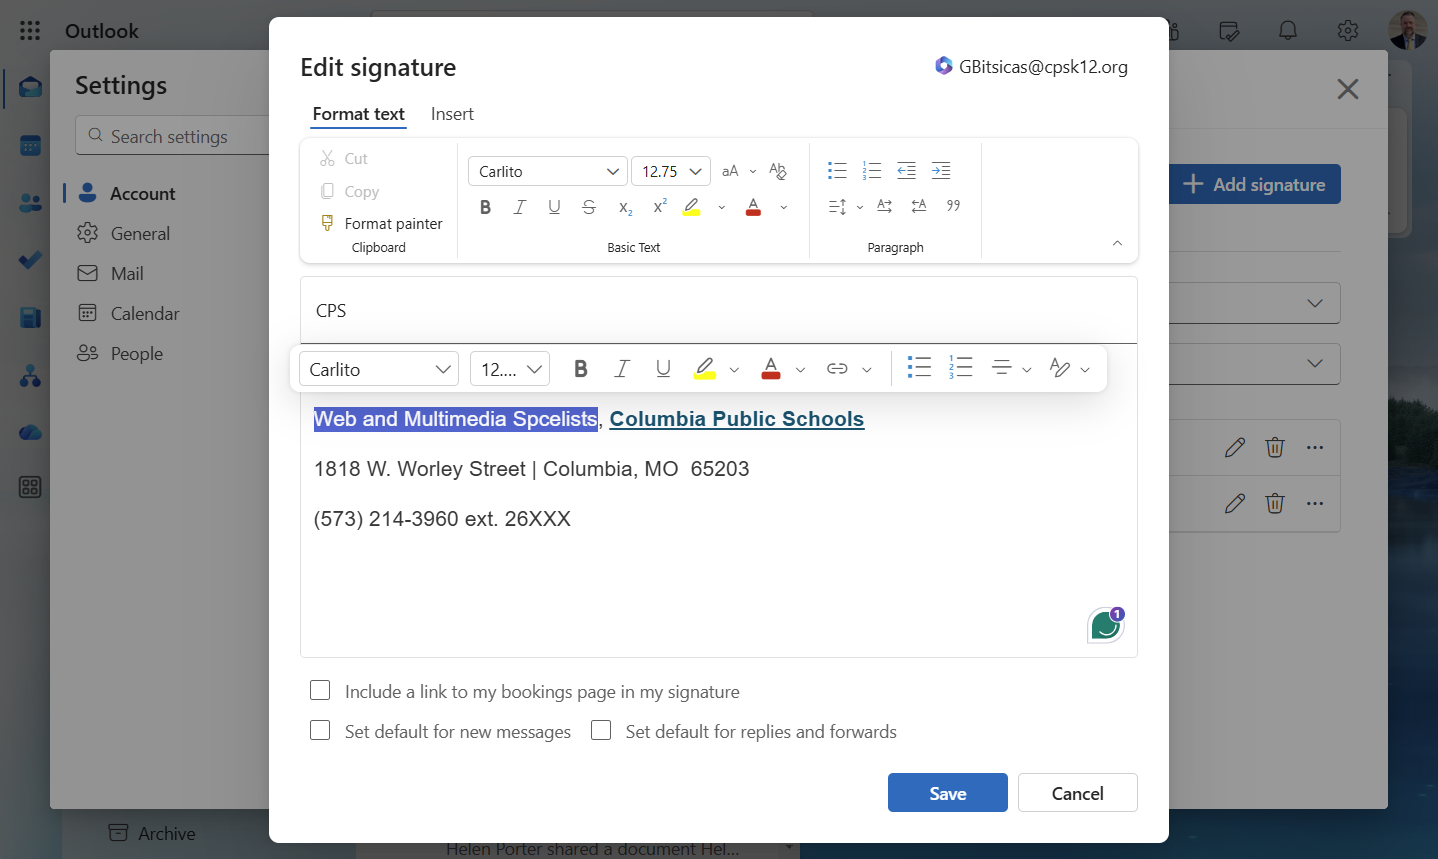Click floating toolbar red font color swatch
Screen dimensions: 1438x859
[x=771, y=369]
